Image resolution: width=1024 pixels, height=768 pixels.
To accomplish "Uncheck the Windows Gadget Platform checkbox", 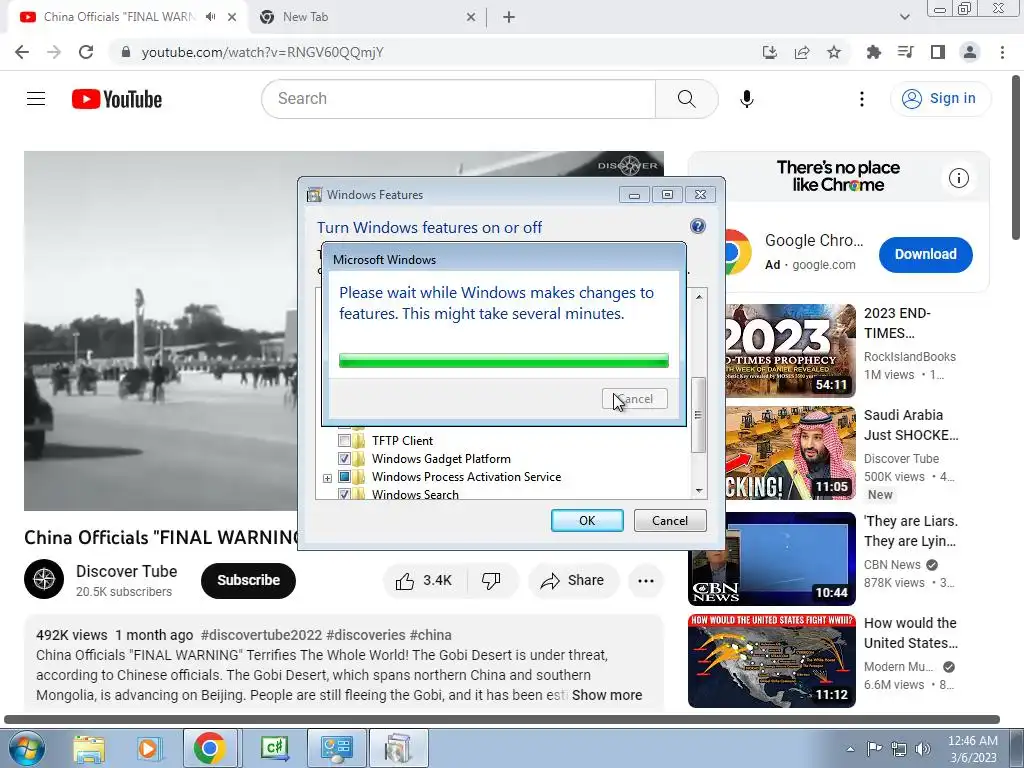I will (344, 458).
